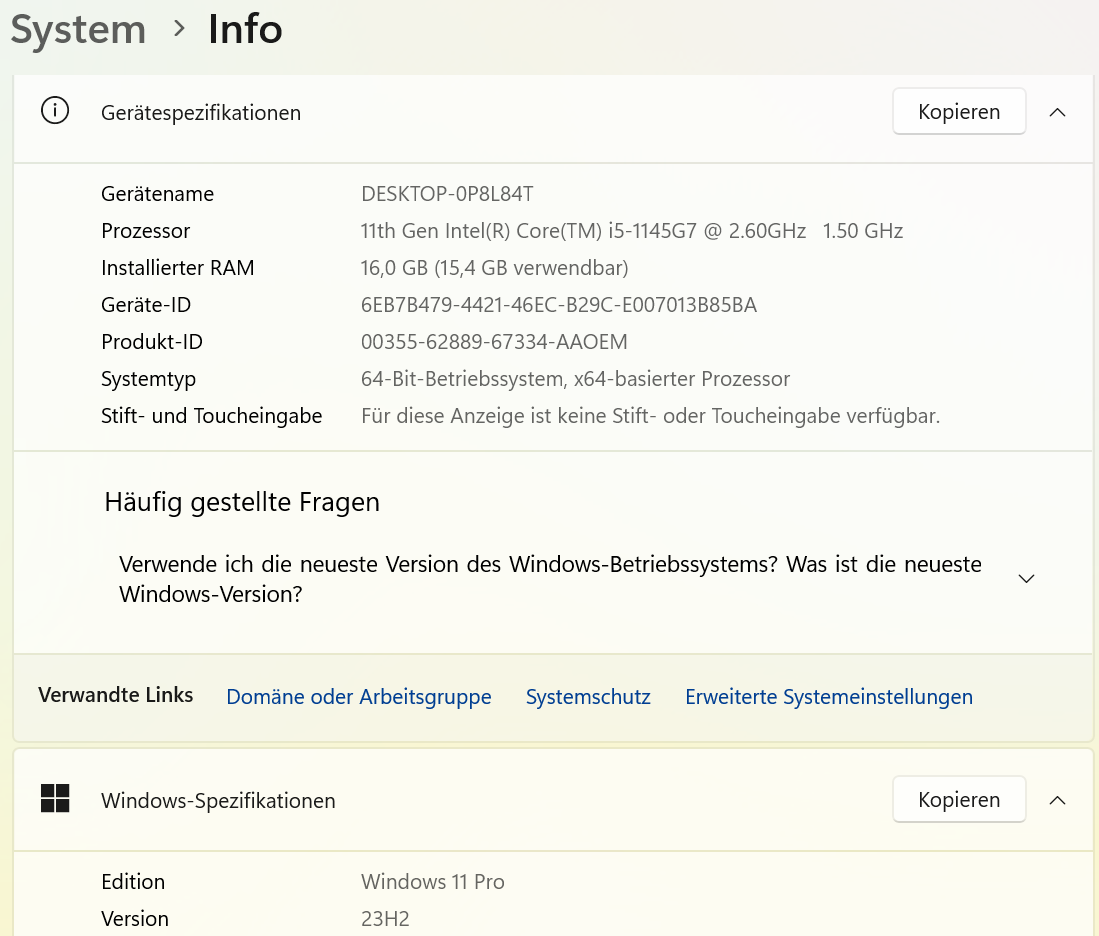This screenshot has height=936, width=1099.
Task: Select Edition value Windows 11 Pro
Action: point(432,882)
